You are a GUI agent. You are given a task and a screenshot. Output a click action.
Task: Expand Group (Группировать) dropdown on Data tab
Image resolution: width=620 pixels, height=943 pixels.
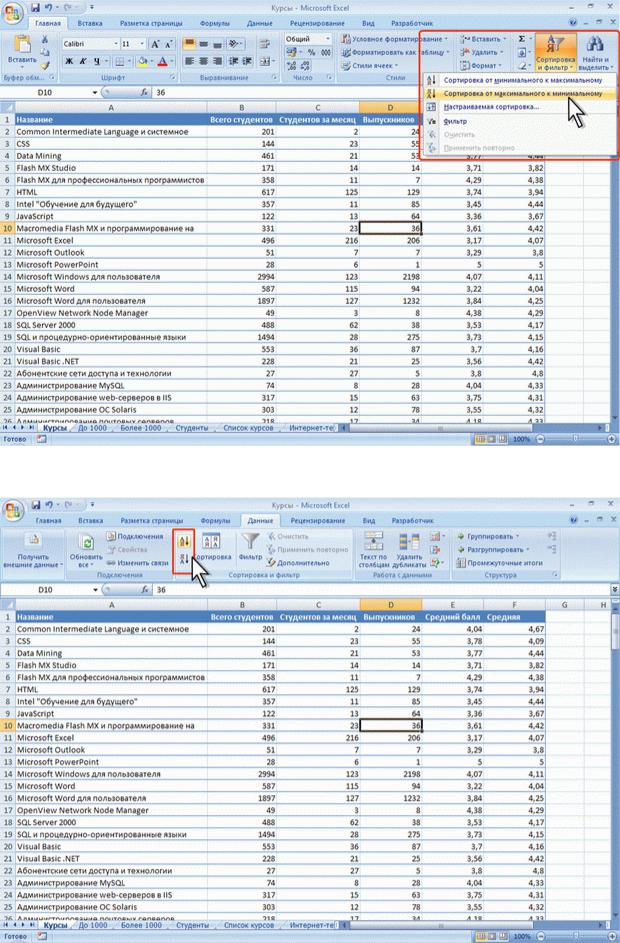517,536
